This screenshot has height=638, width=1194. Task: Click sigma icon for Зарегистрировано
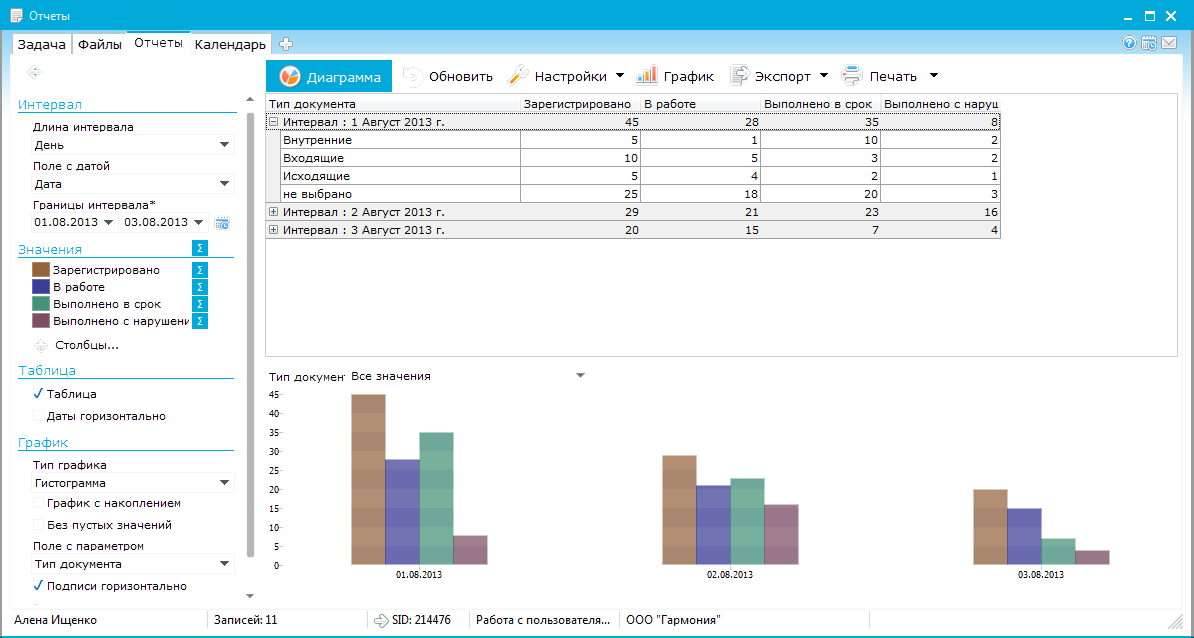[x=200, y=270]
